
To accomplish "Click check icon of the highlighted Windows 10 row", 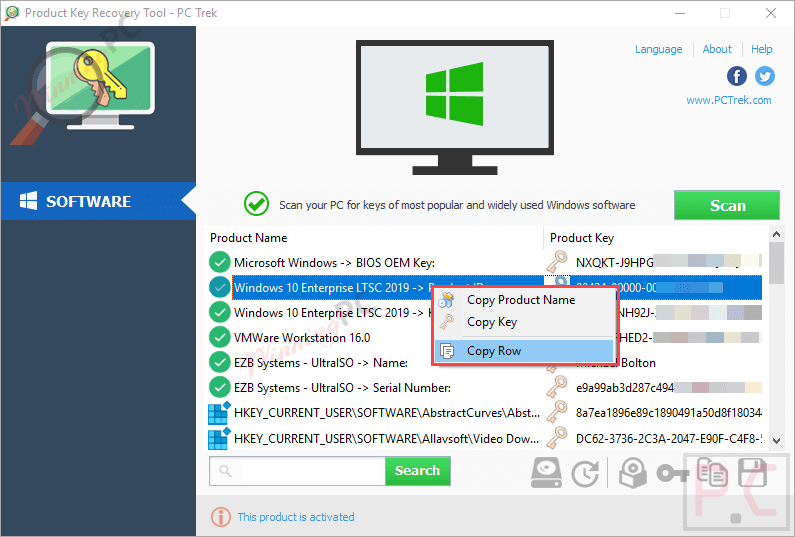I will pyautogui.click(x=220, y=288).
